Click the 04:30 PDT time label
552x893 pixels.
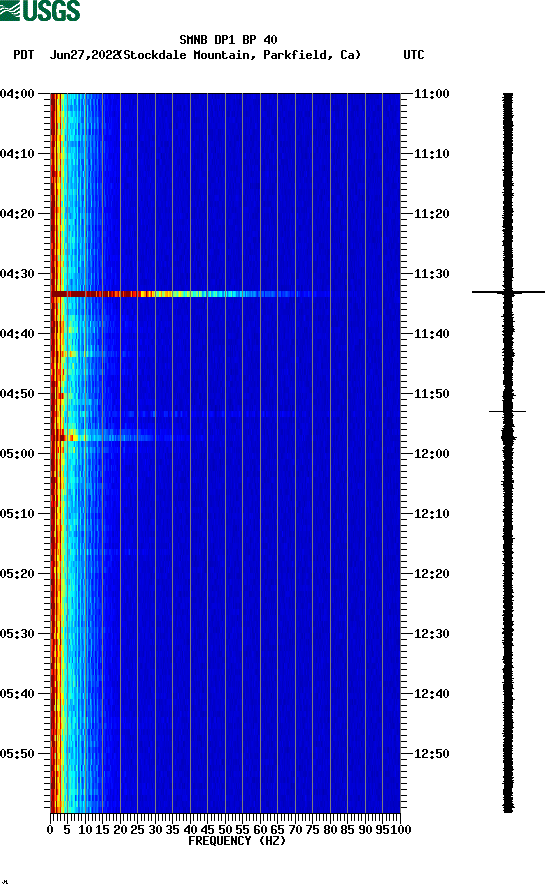pos(17,273)
